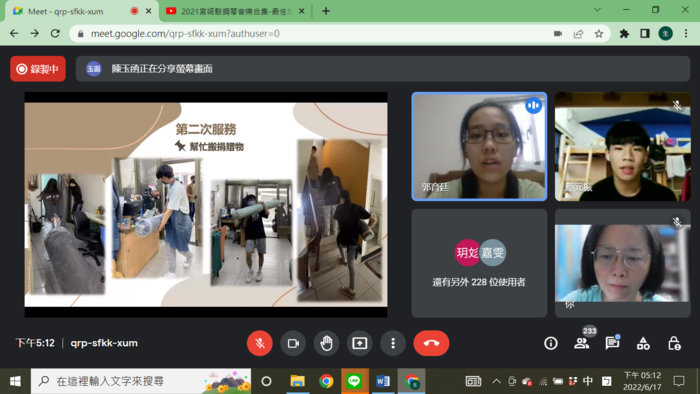The width and height of the screenshot is (700, 394).
Task: Open host controls lock icon
Action: tap(674, 343)
